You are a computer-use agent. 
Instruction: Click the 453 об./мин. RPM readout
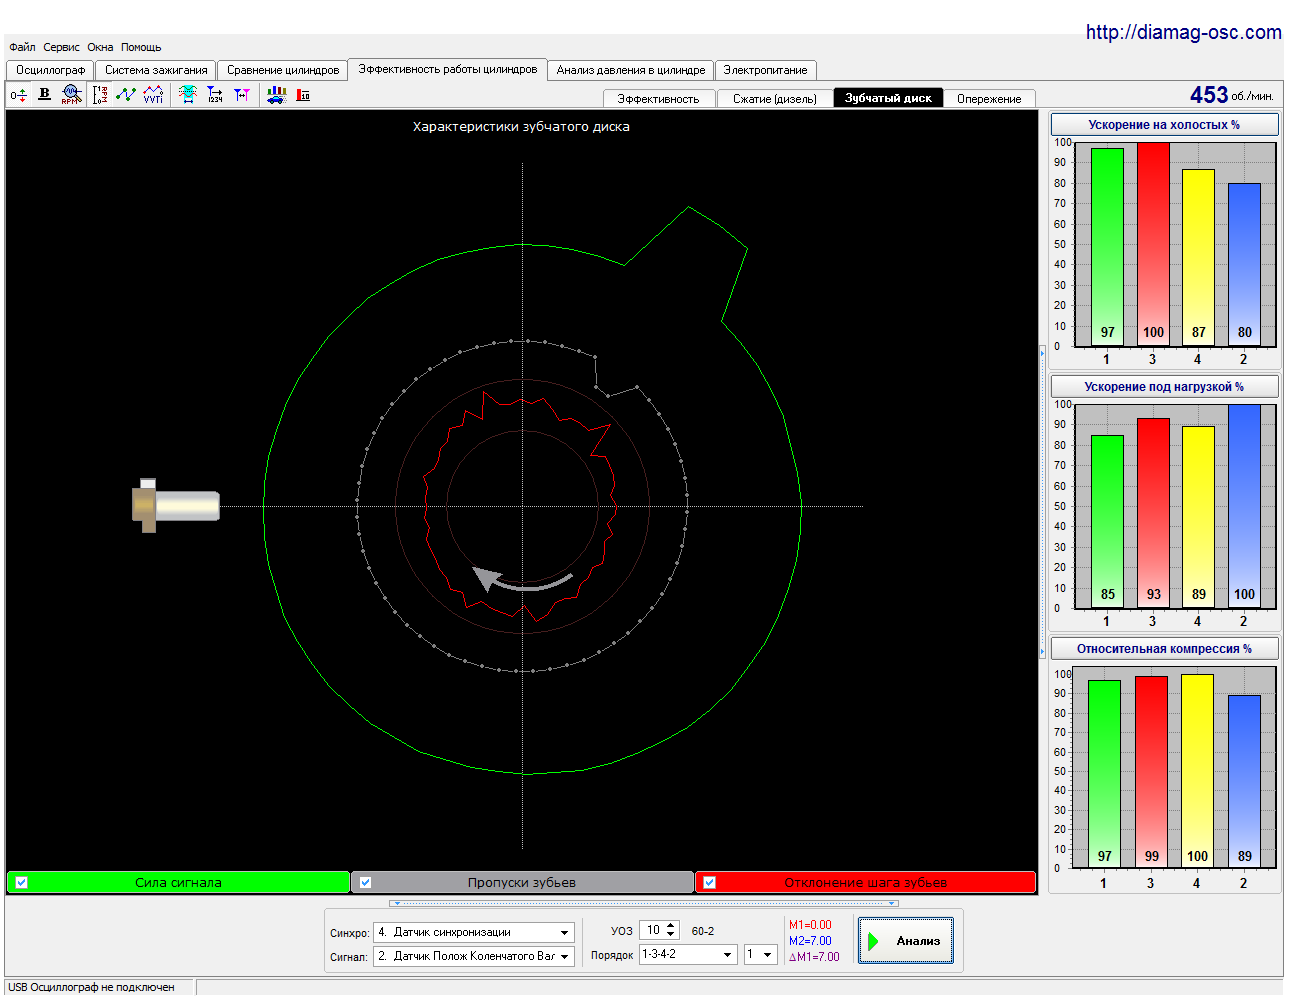(x=1231, y=95)
